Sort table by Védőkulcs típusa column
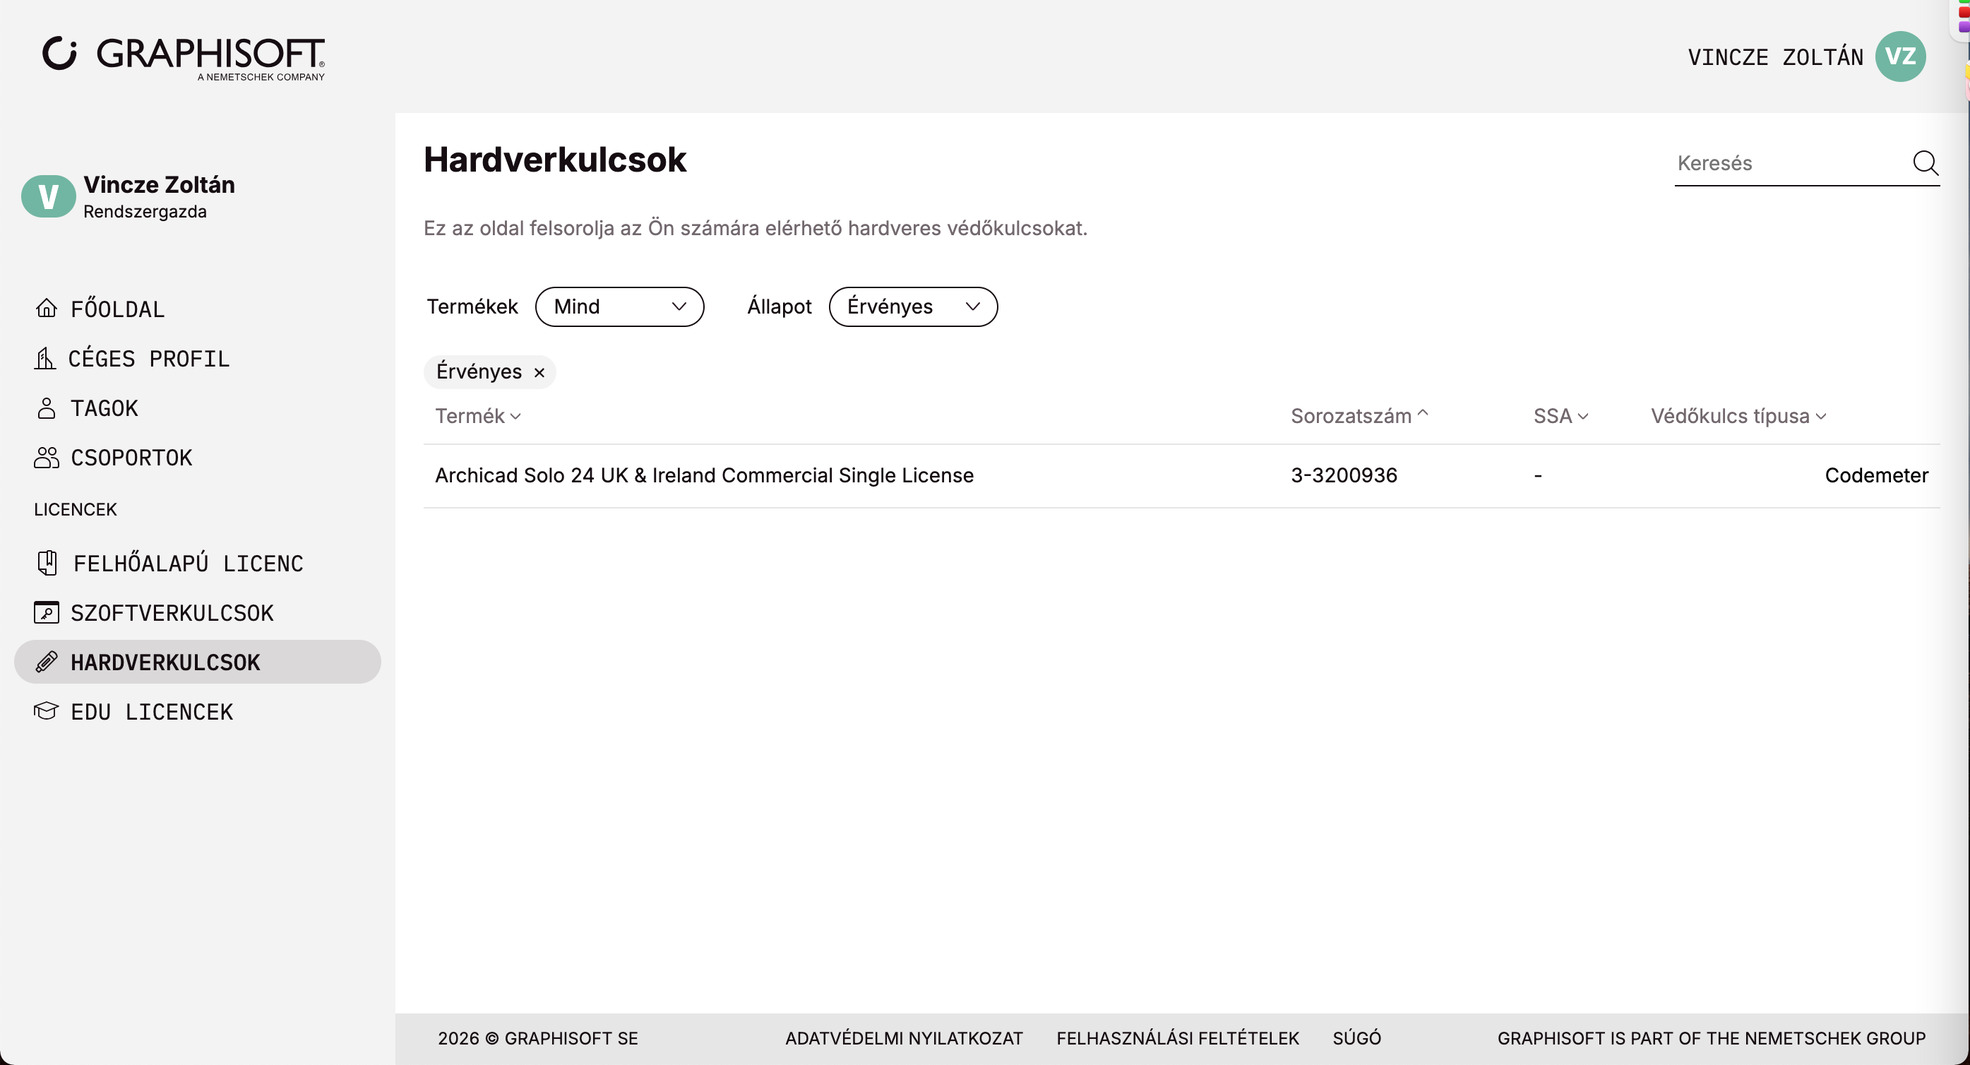 pyautogui.click(x=1738, y=416)
